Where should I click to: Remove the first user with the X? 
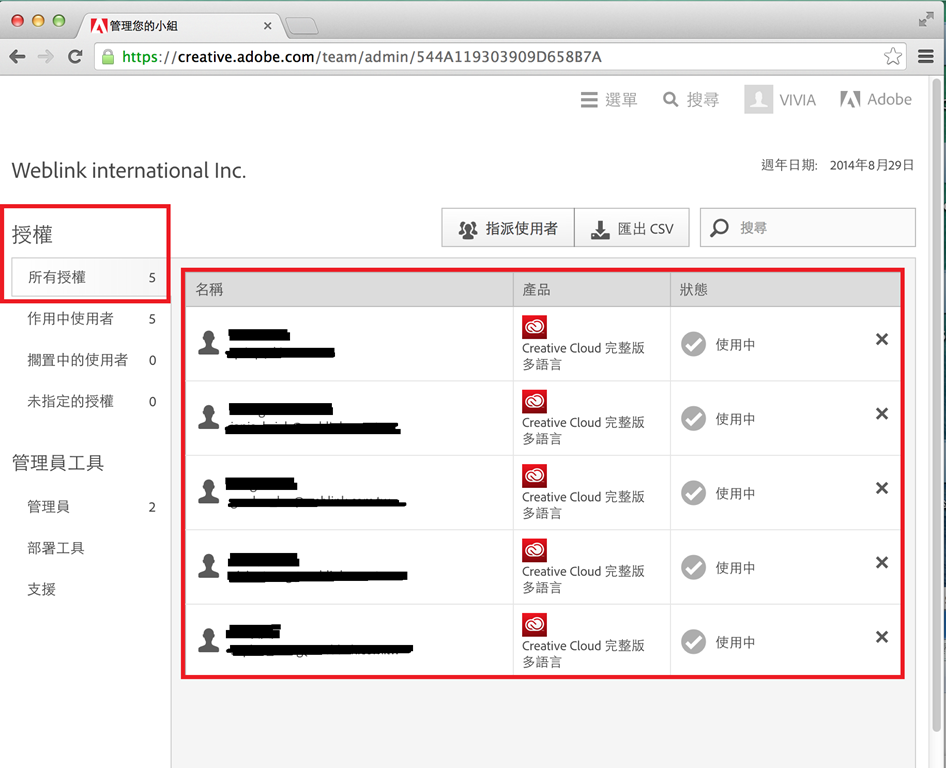tap(882, 340)
